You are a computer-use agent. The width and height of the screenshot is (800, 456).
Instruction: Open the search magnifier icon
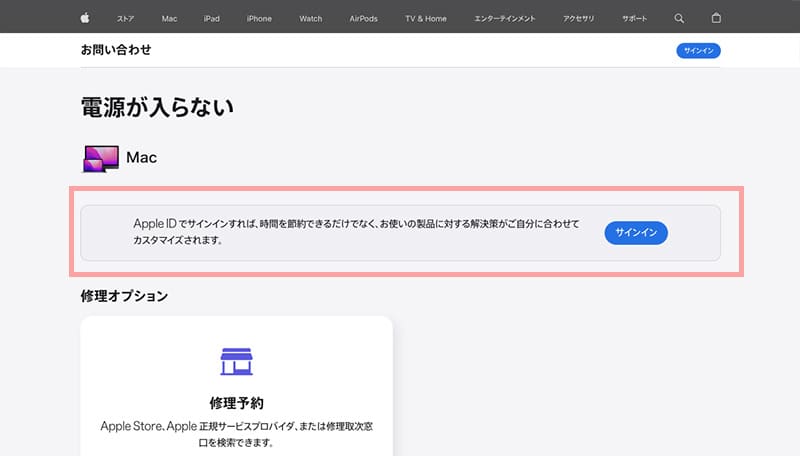point(679,18)
